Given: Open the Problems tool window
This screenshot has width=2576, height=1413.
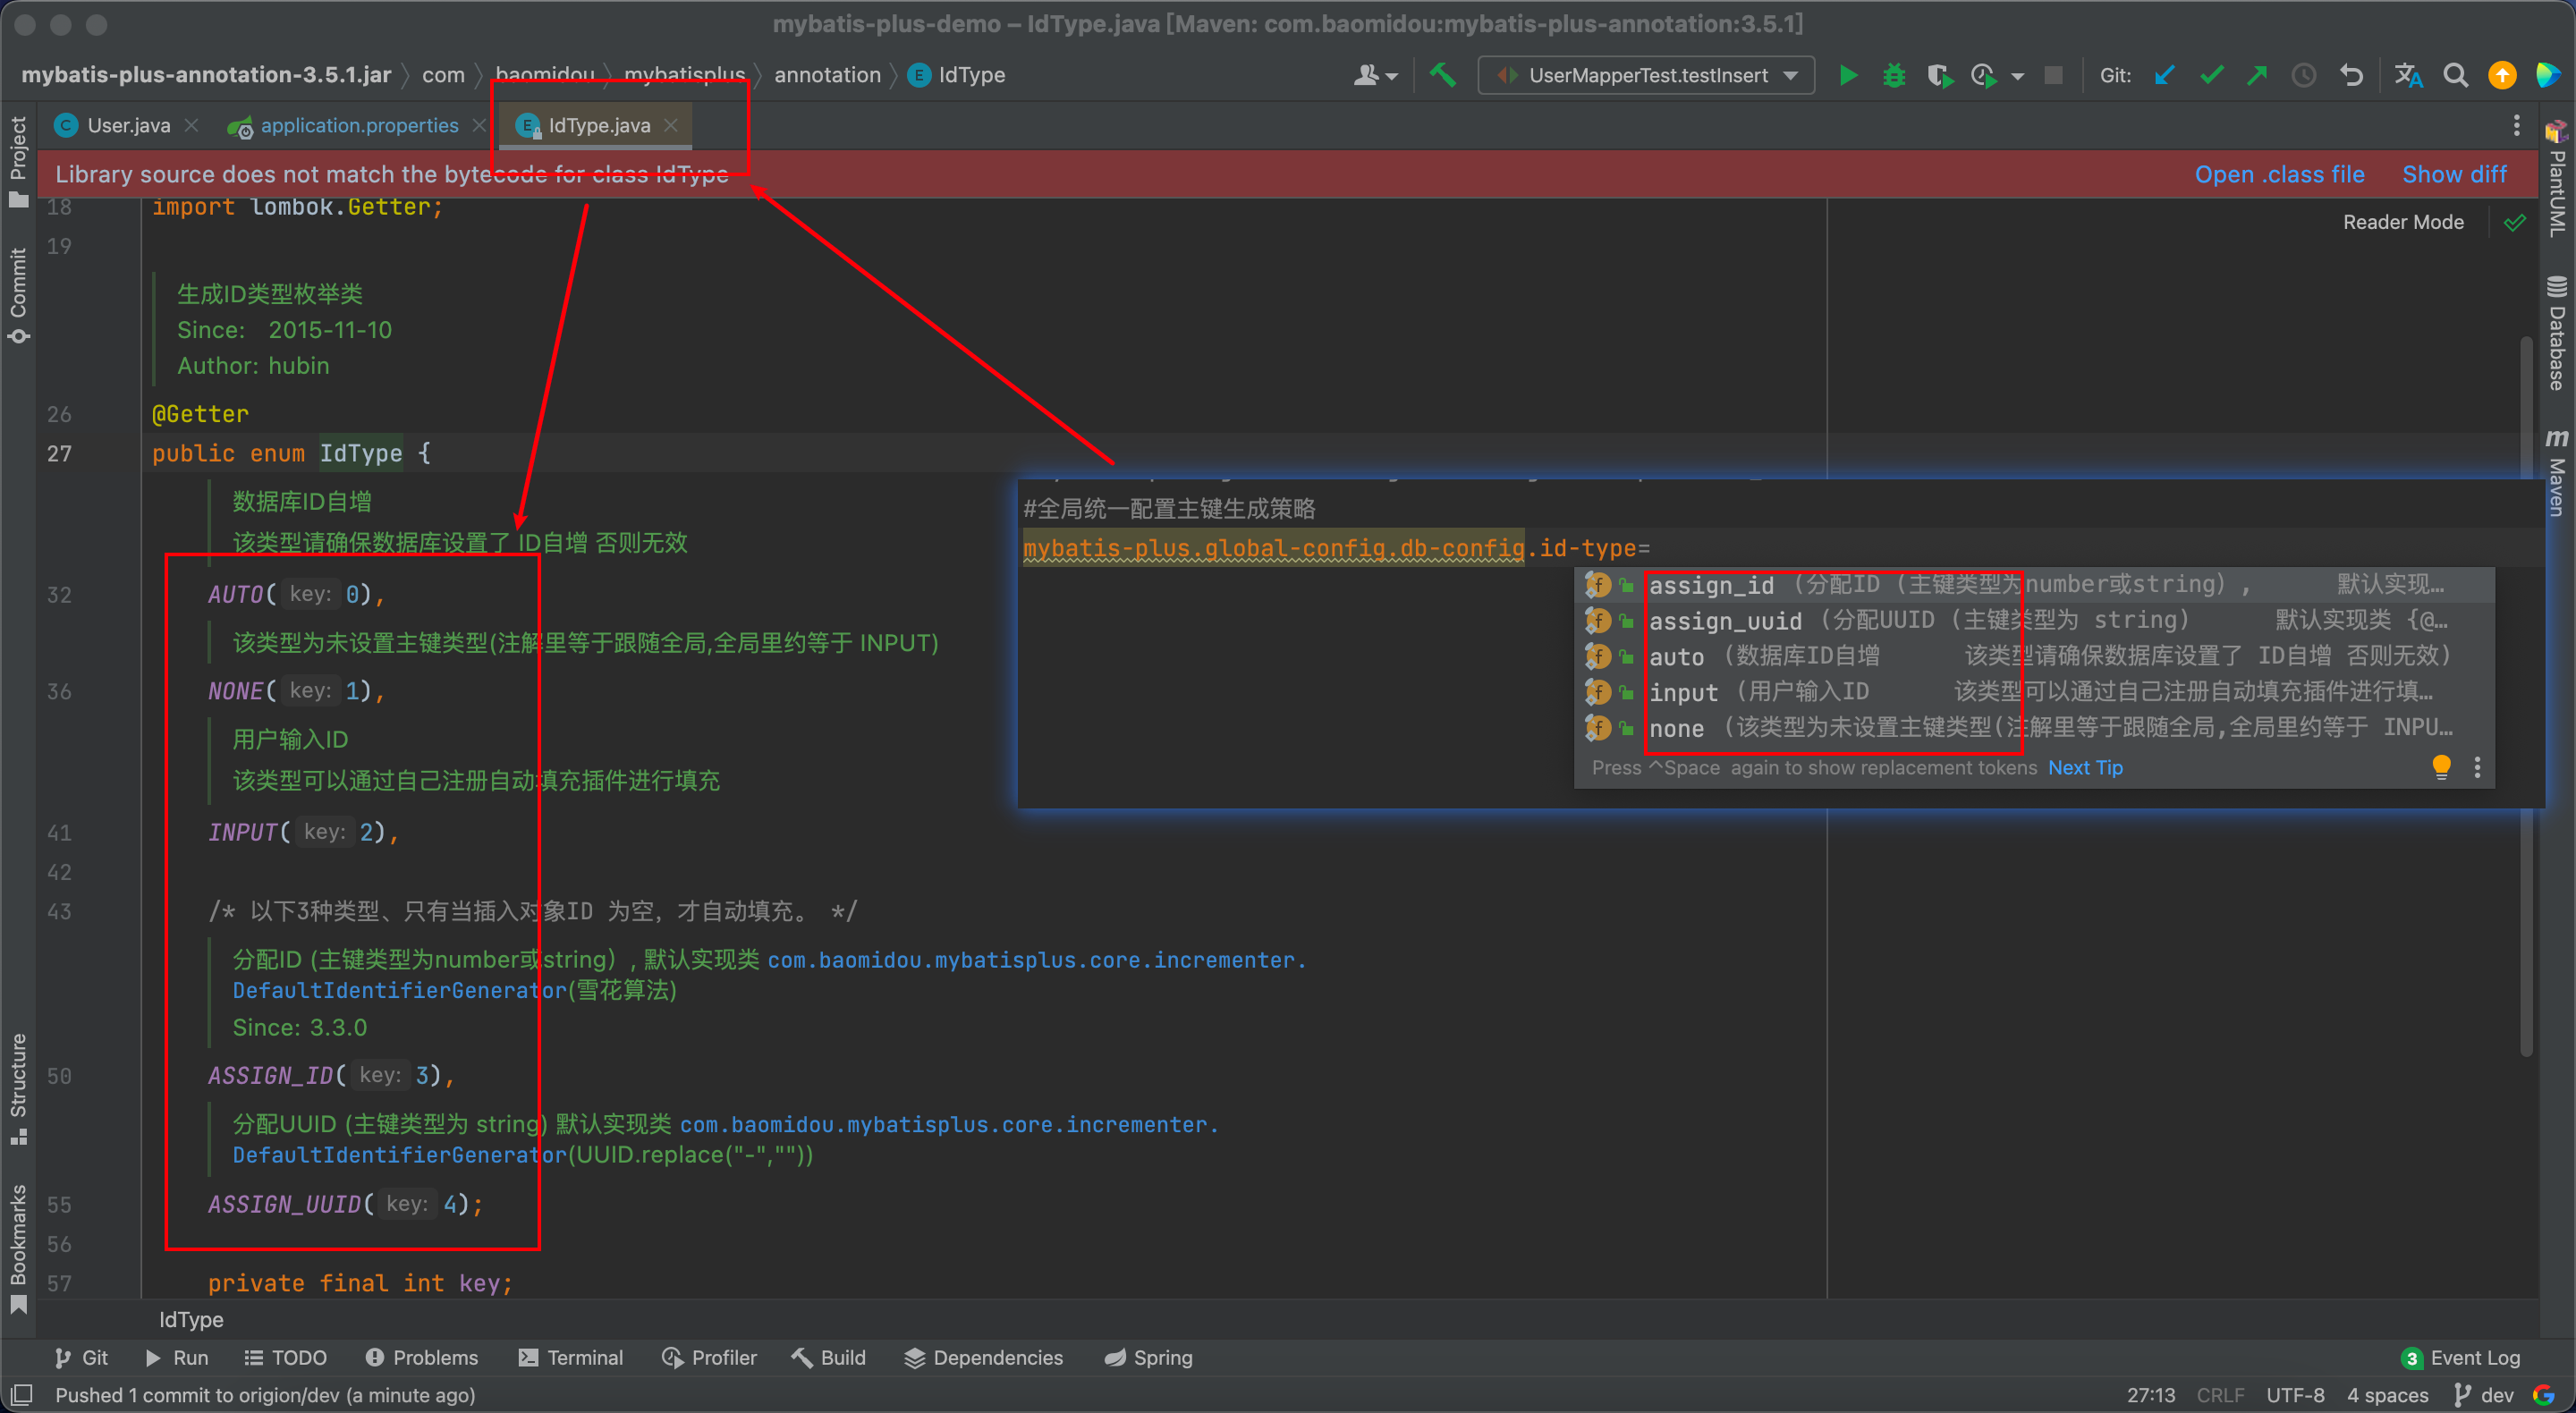Looking at the screenshot, I should [422, 1357].
